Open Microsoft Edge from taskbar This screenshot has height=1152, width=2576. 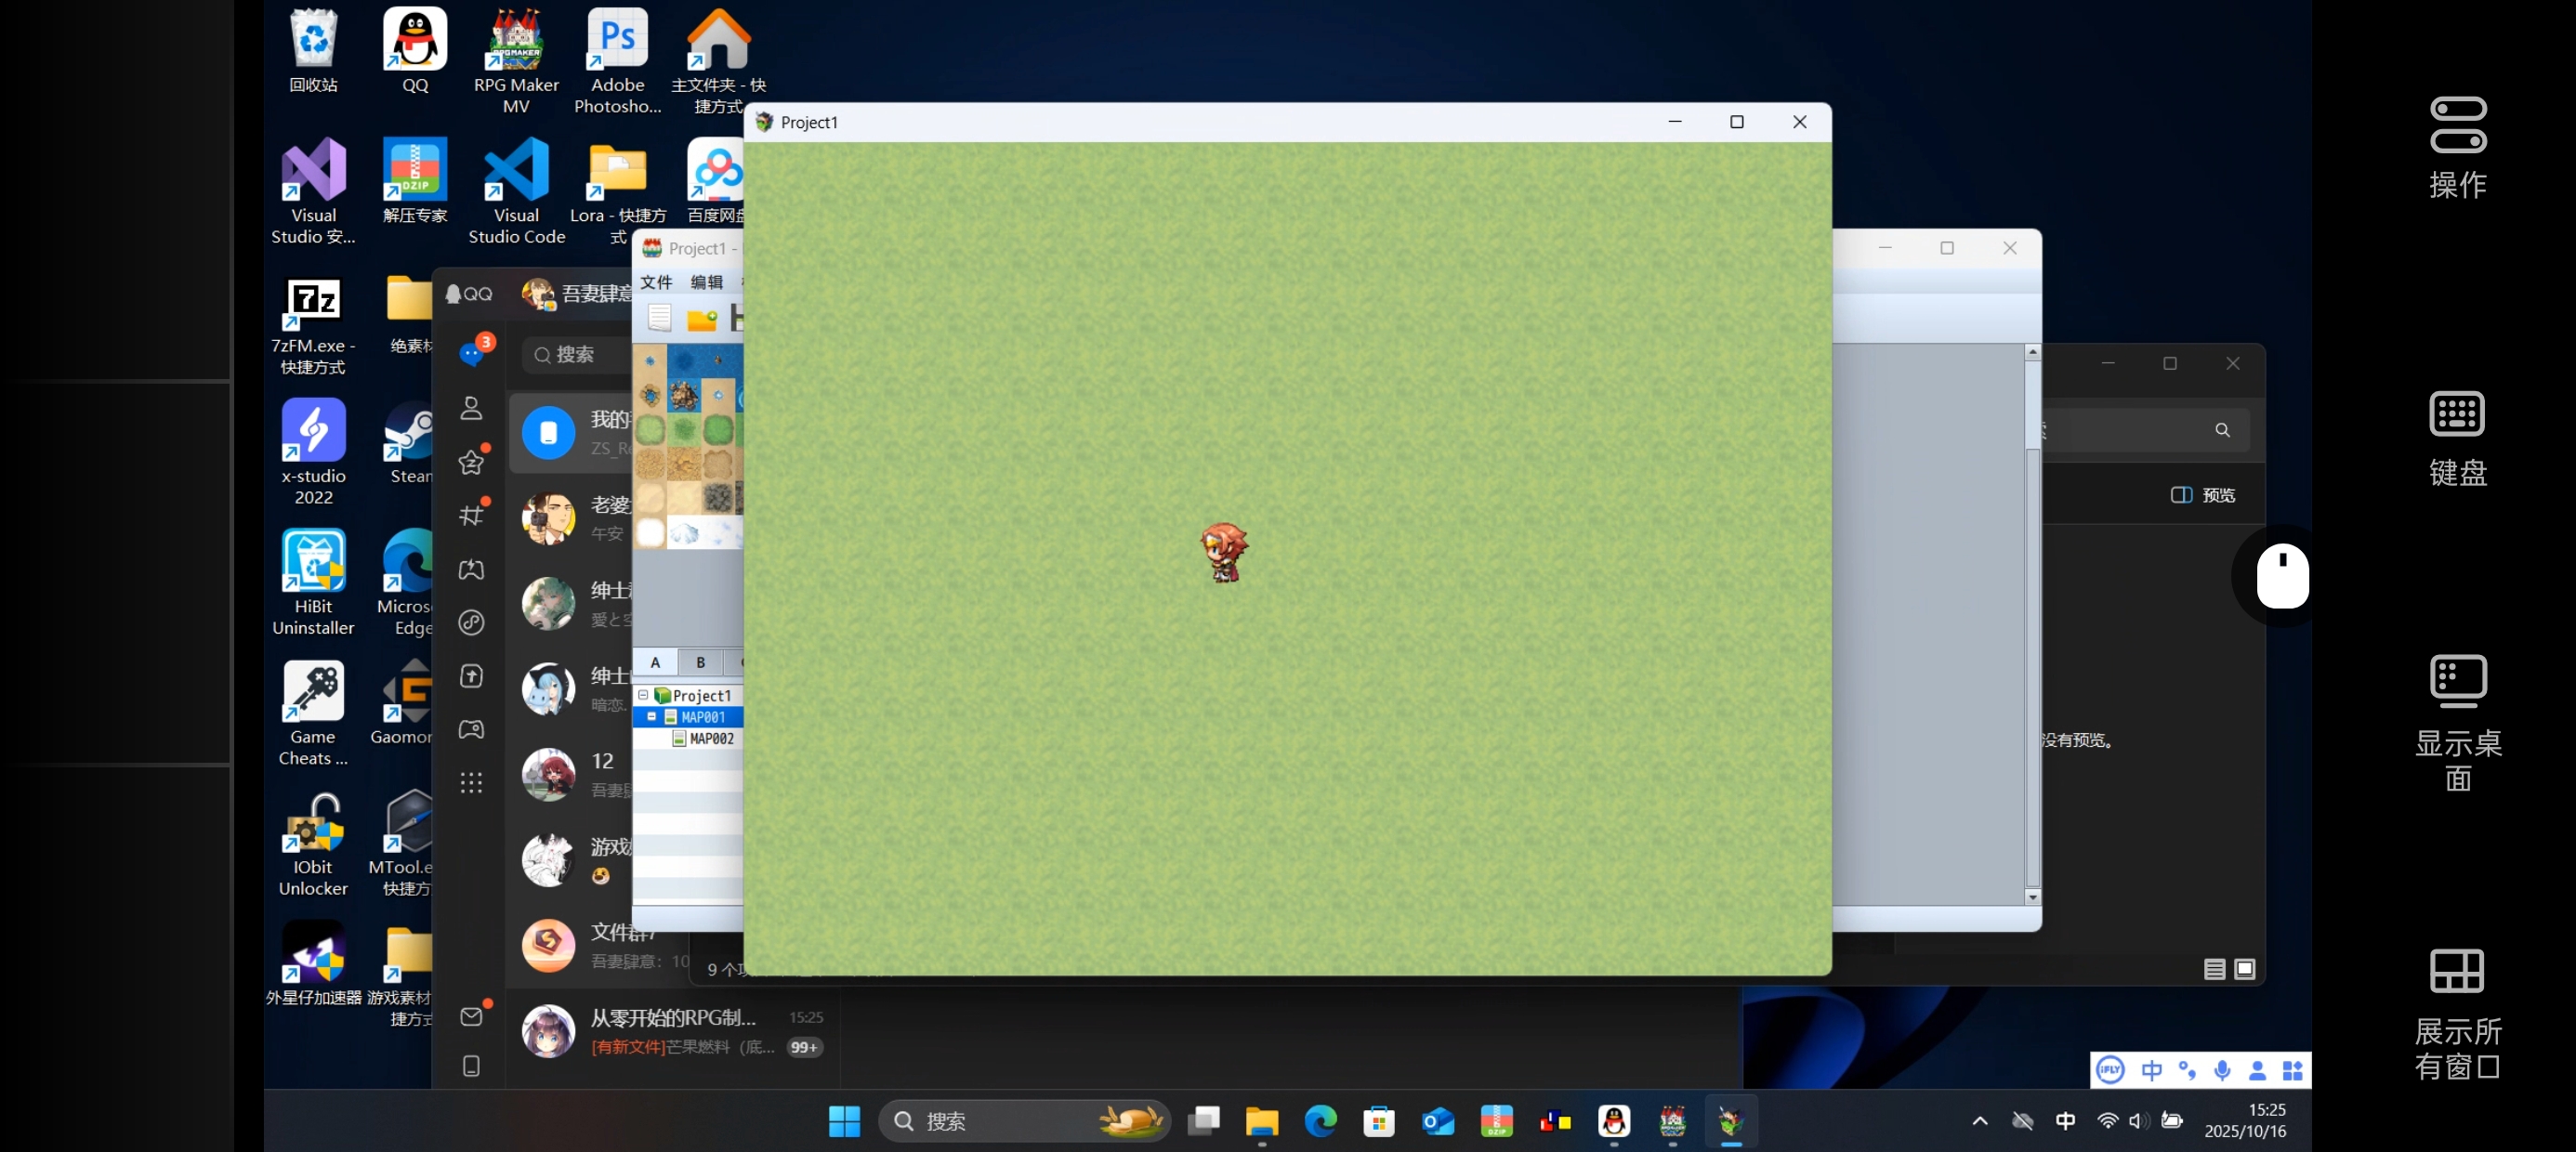tap(1320, 1121)
